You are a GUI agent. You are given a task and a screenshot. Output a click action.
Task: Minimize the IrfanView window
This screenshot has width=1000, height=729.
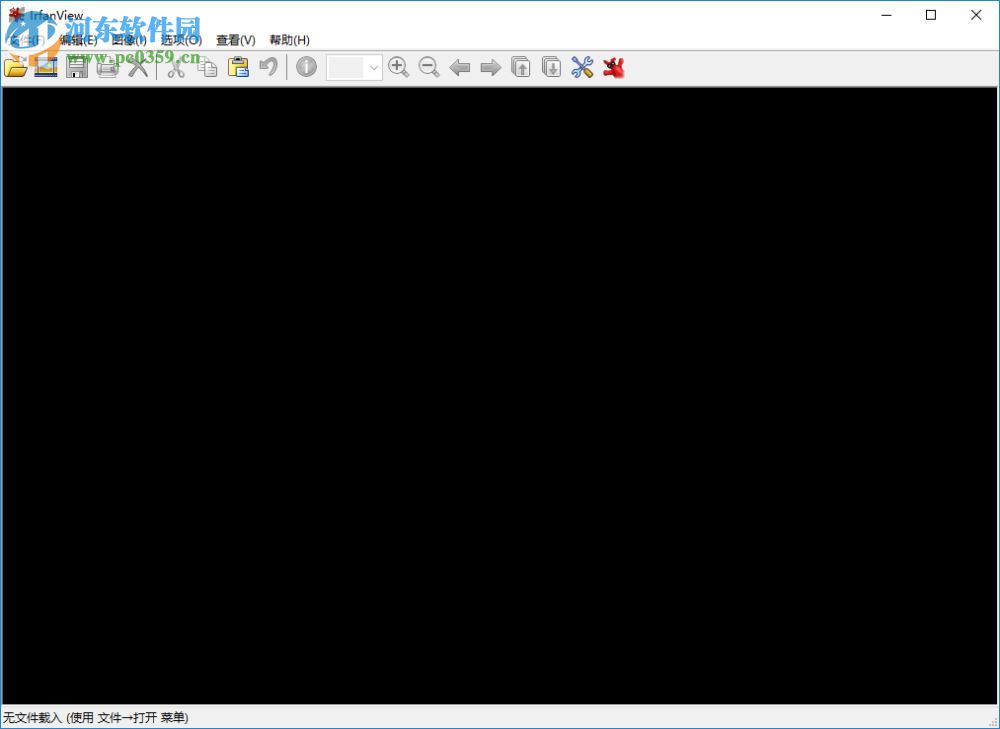pyautogui.click(x=886, y=15)
